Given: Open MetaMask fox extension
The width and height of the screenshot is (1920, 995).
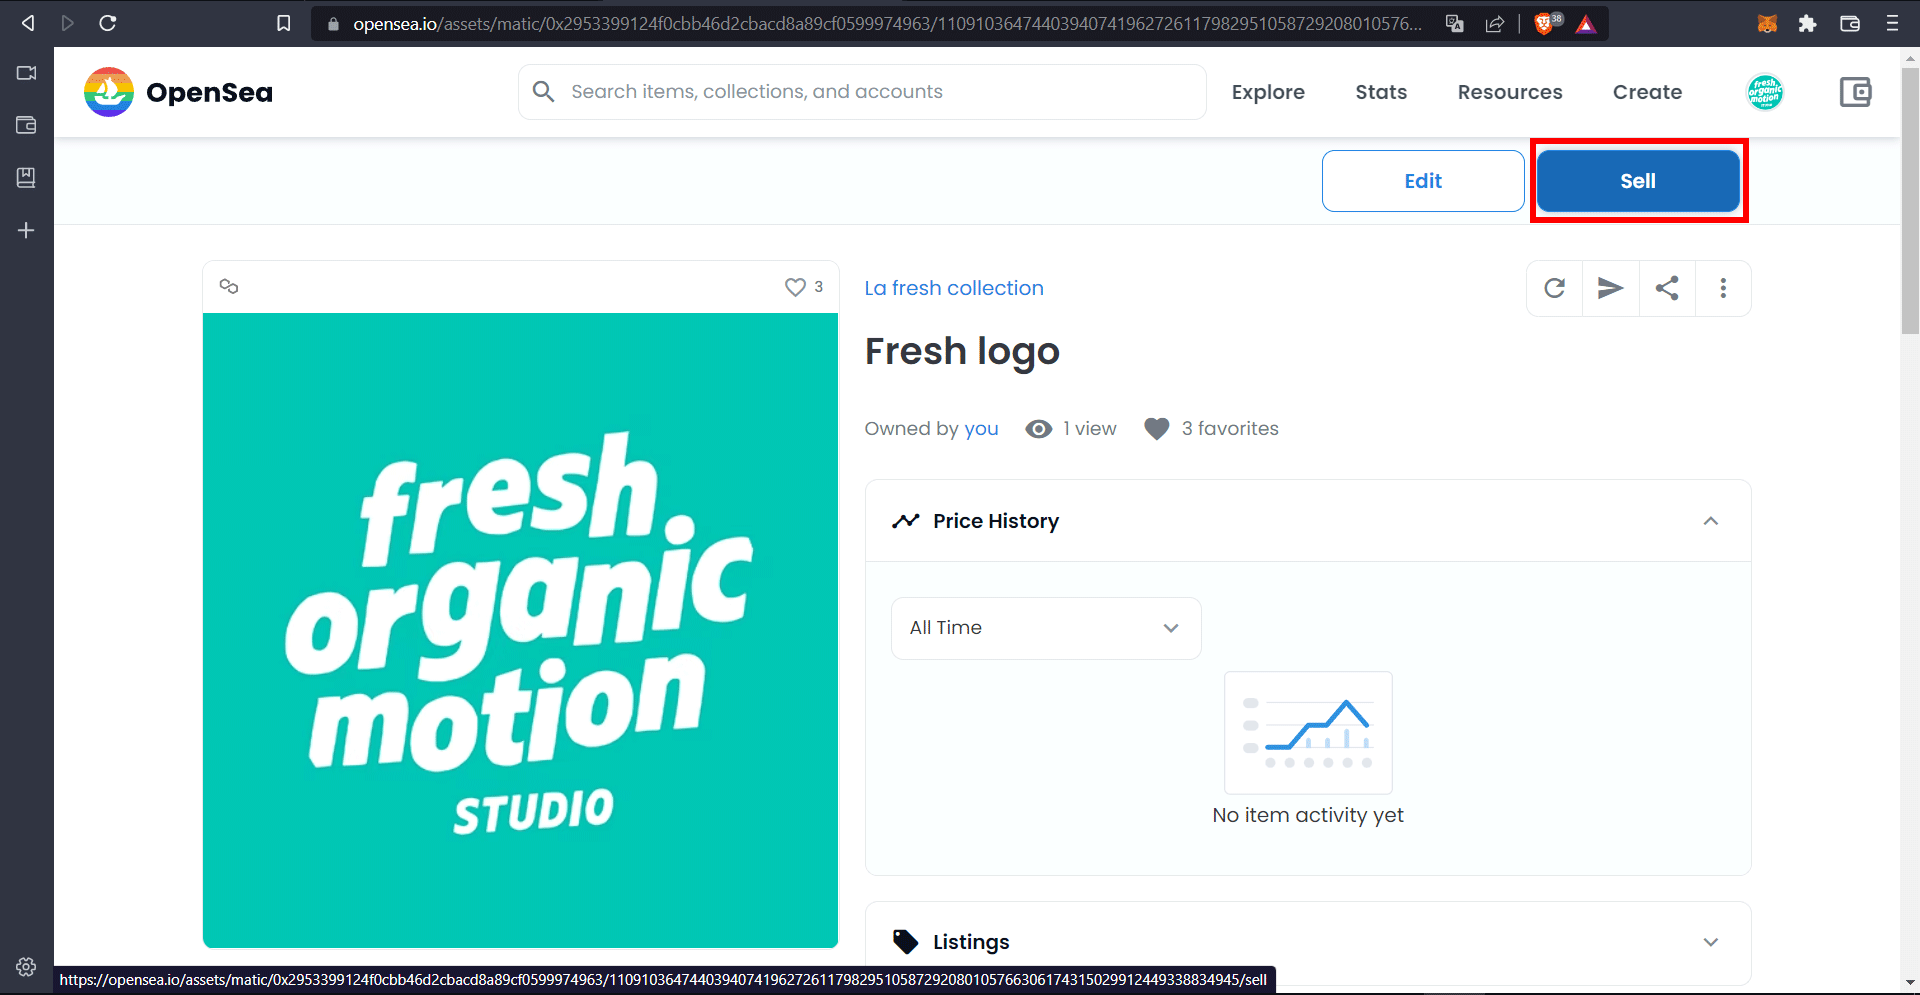Looking at the screenshot, I should pos(1767,23).
